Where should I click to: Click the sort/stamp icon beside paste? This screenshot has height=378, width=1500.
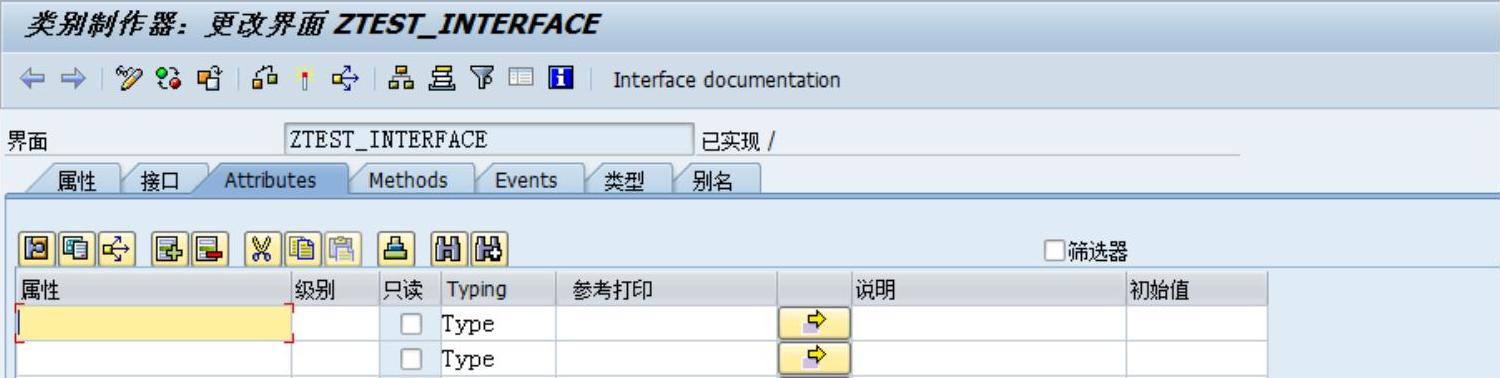(395, 250)
